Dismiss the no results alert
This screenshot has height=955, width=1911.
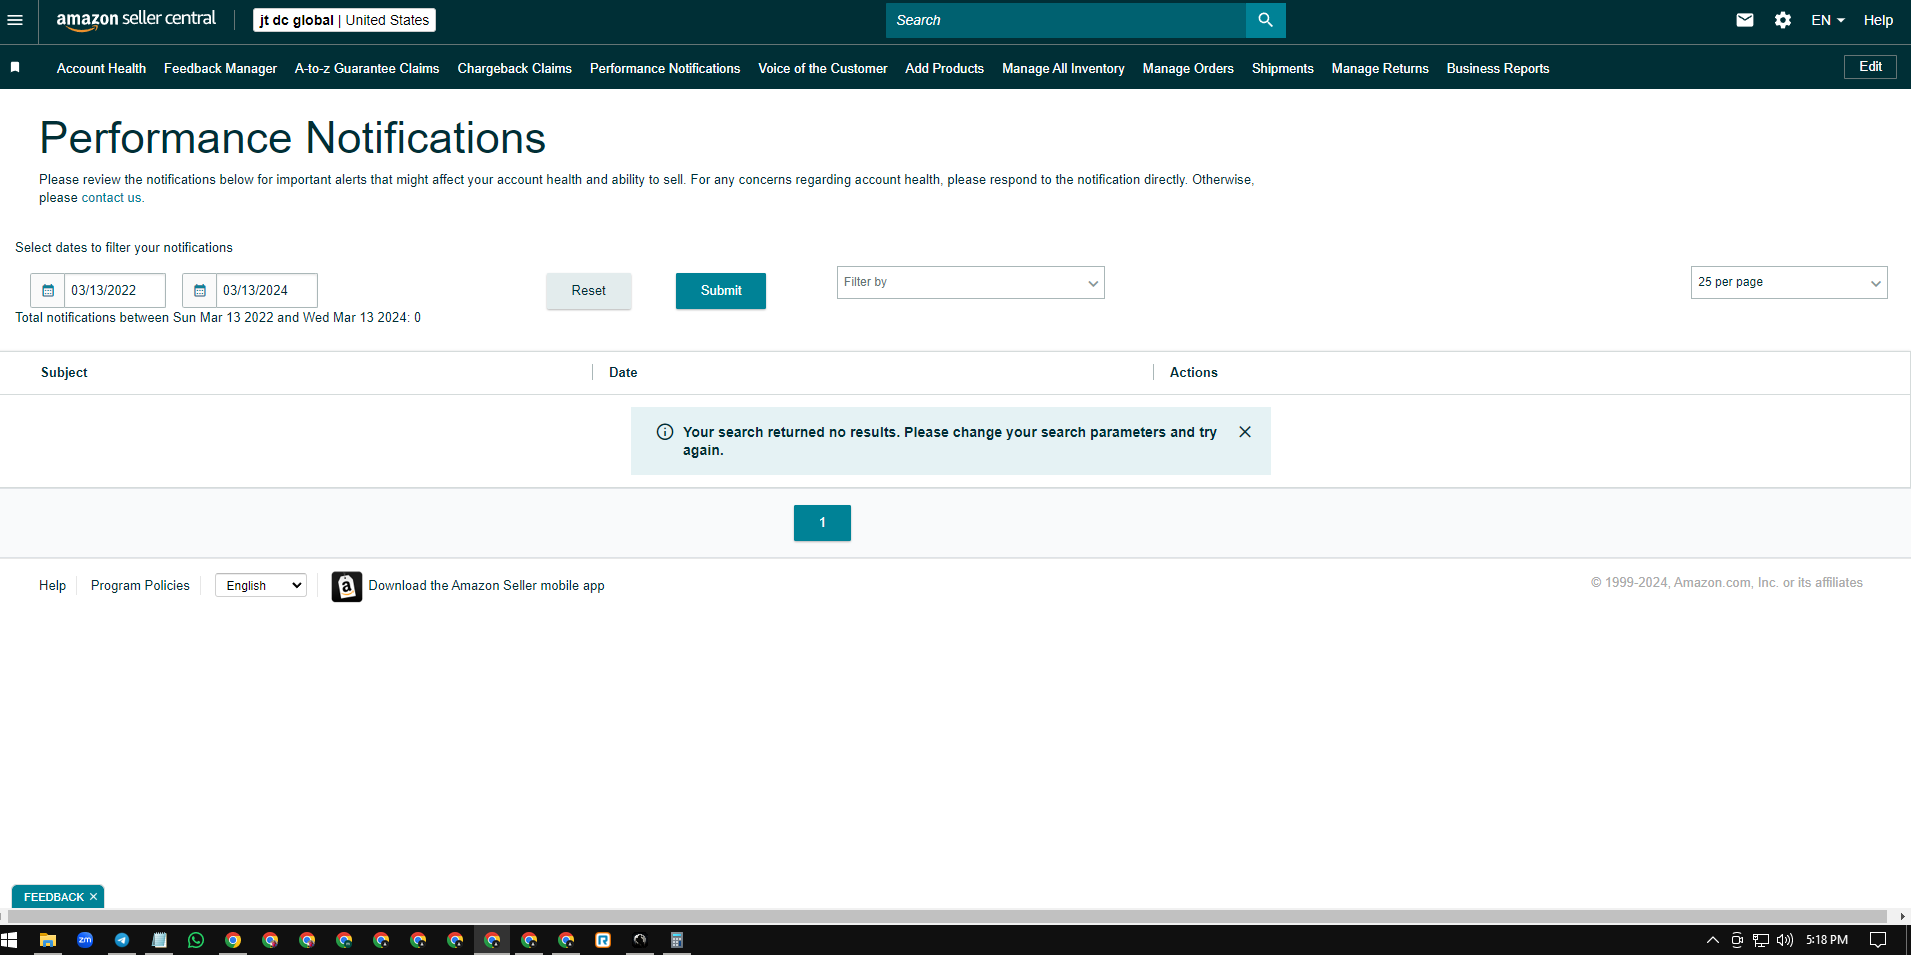click(1245, 432)
